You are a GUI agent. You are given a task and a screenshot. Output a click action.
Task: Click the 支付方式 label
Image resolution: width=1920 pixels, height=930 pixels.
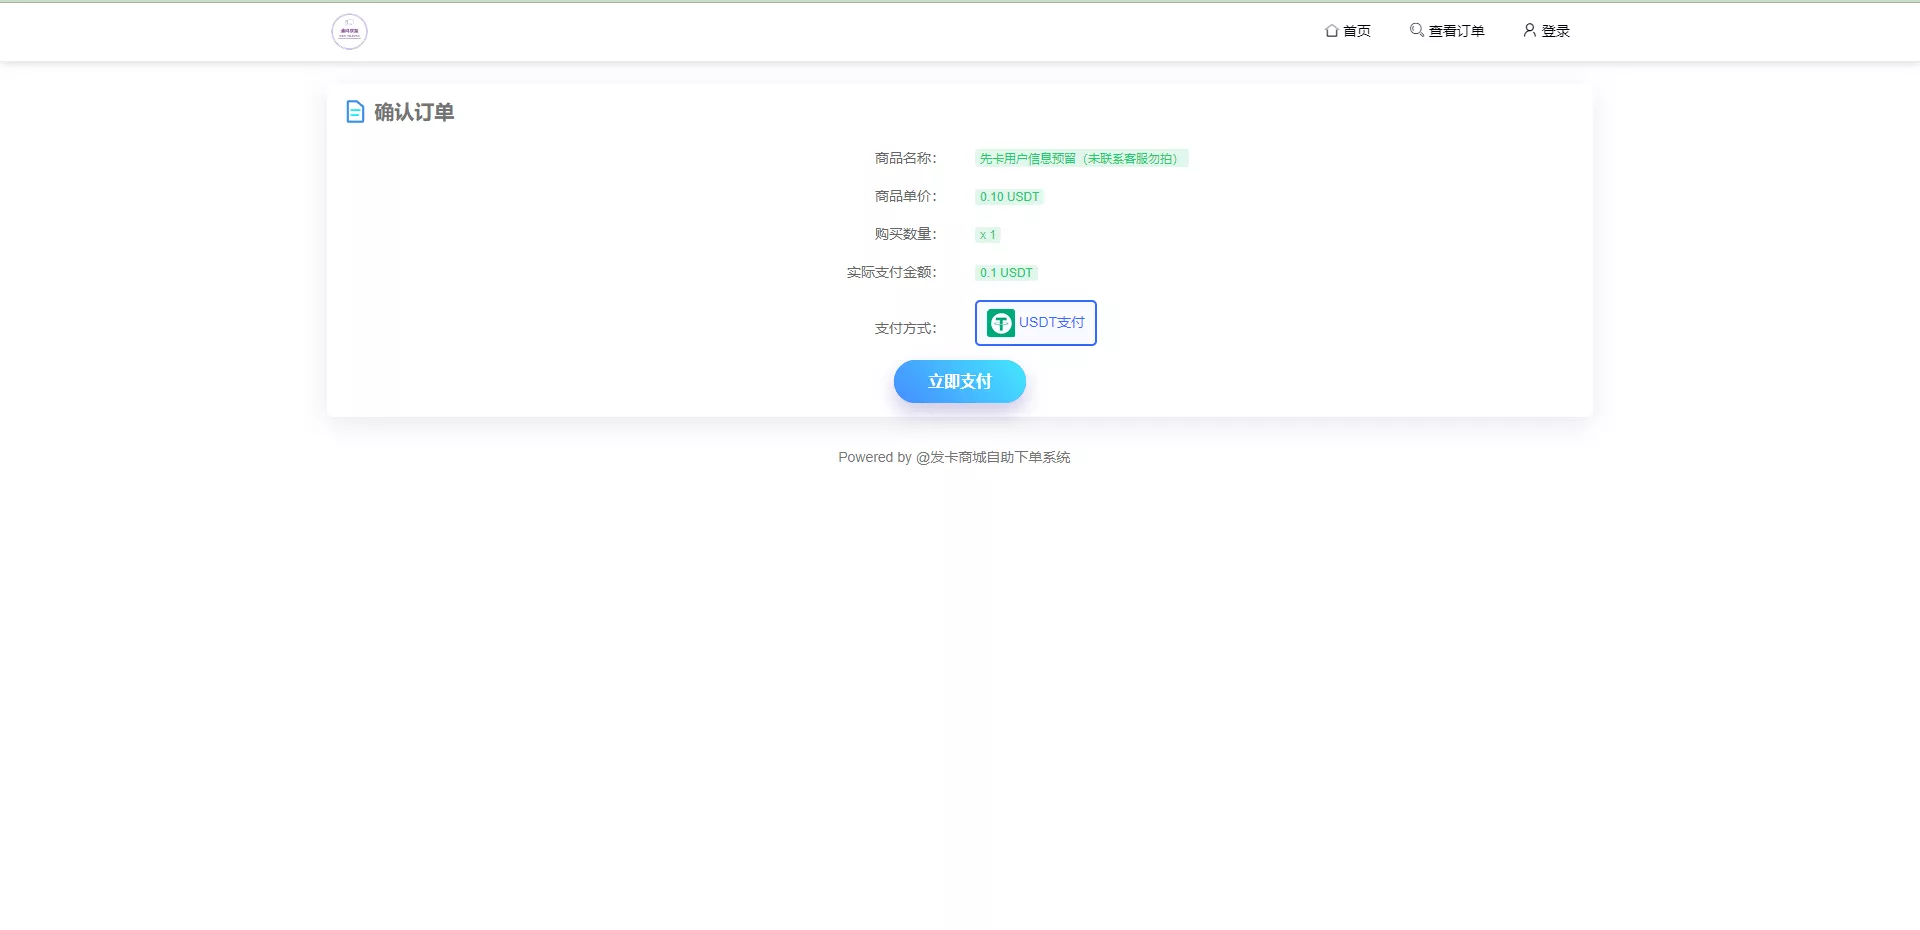pyautogui.click(x=903, y=328)
